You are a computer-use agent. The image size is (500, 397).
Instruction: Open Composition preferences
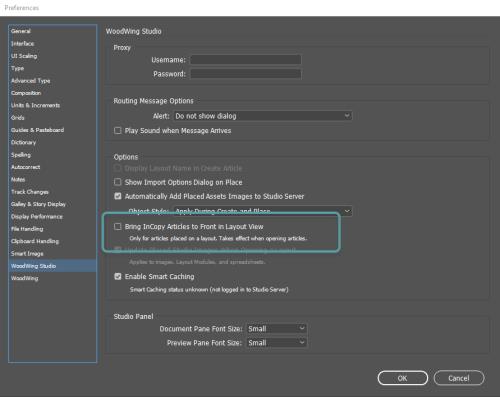tap(26, 93)
